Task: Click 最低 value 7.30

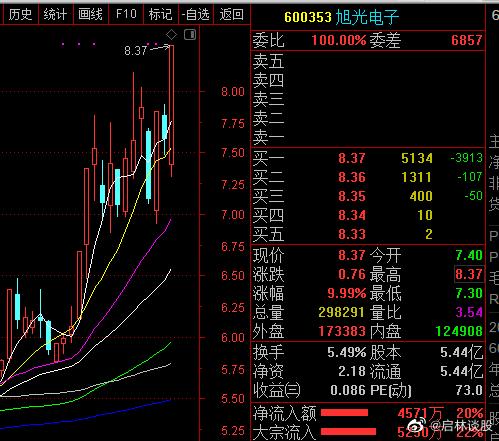Action: (469, 293)
